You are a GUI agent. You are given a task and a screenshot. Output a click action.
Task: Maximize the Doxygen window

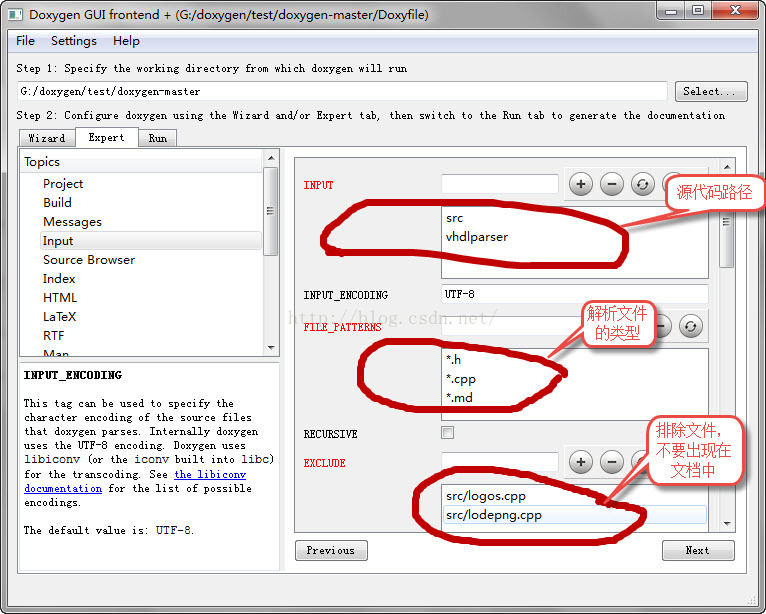698,11
